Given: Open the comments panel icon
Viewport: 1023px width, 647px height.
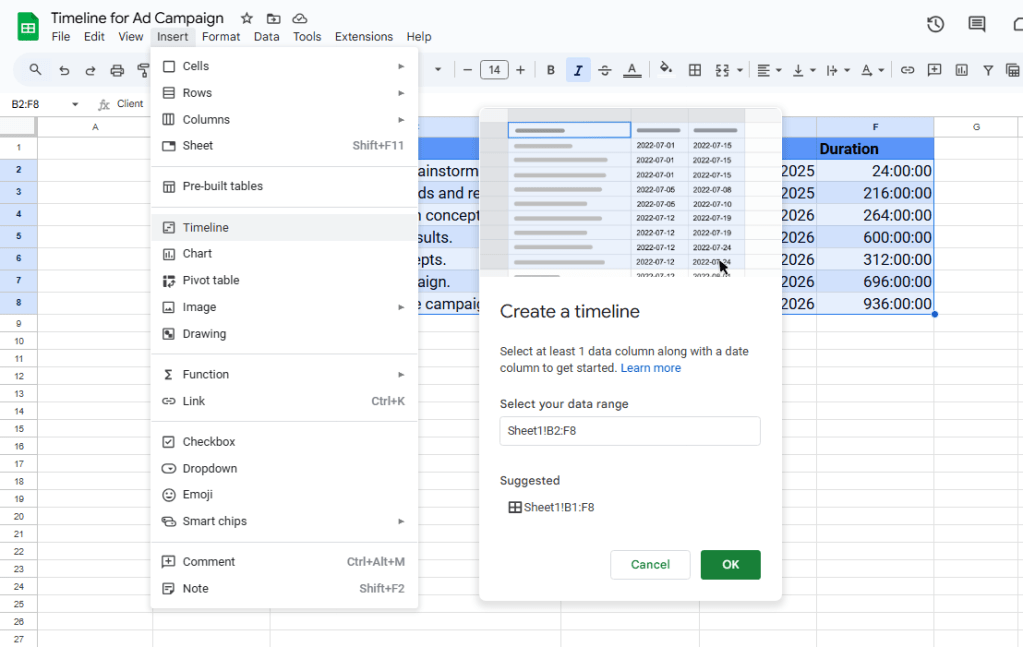Looking at the screenshot, I should [x=977, y=25].
